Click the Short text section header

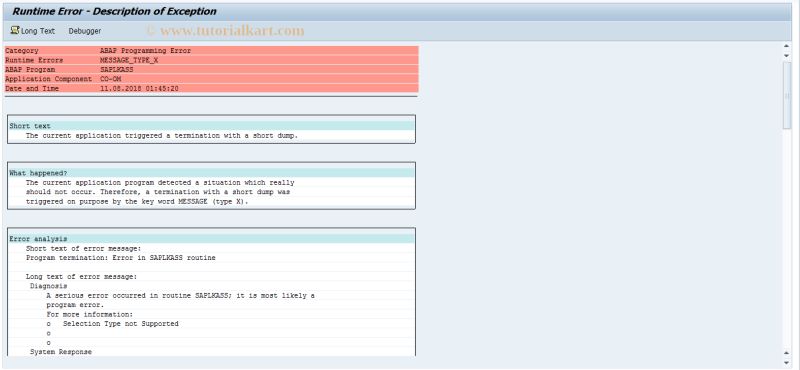pos(211,126)
